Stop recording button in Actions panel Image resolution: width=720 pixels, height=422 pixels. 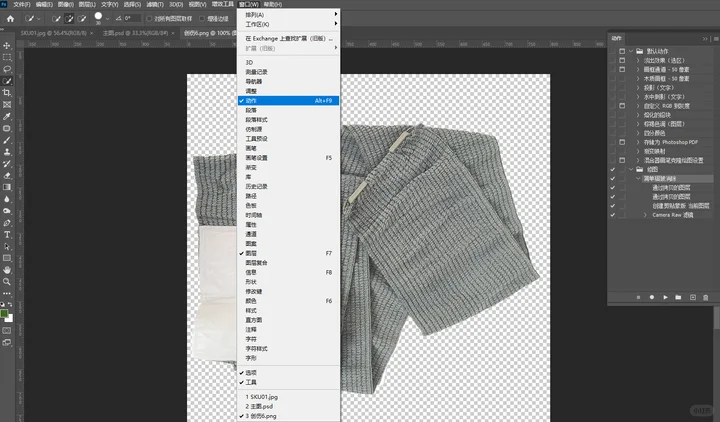point(638,298)
